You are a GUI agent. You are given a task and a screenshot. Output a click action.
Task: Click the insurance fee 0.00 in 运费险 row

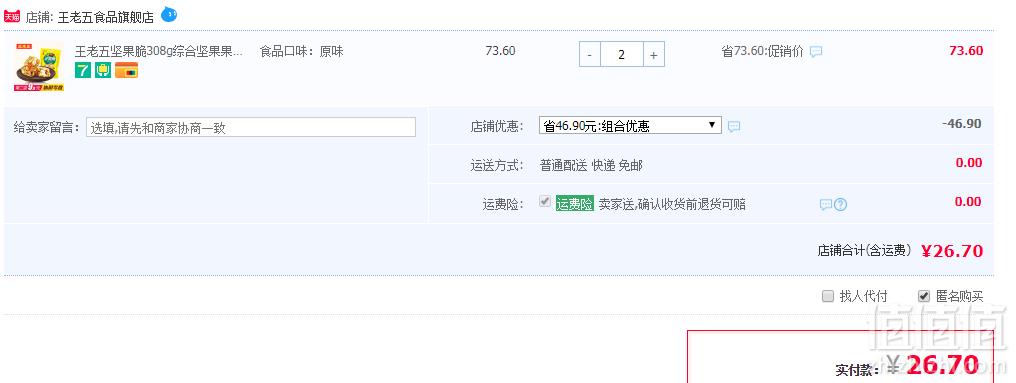[969, 201]
